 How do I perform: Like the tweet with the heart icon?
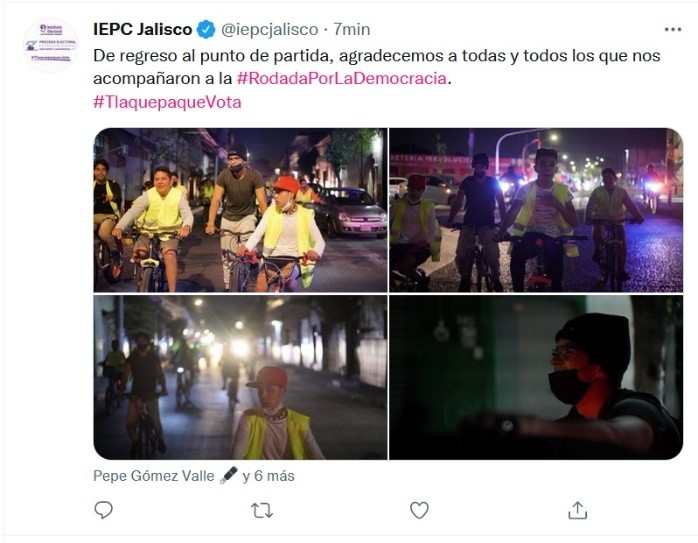(x=419, y=511)
